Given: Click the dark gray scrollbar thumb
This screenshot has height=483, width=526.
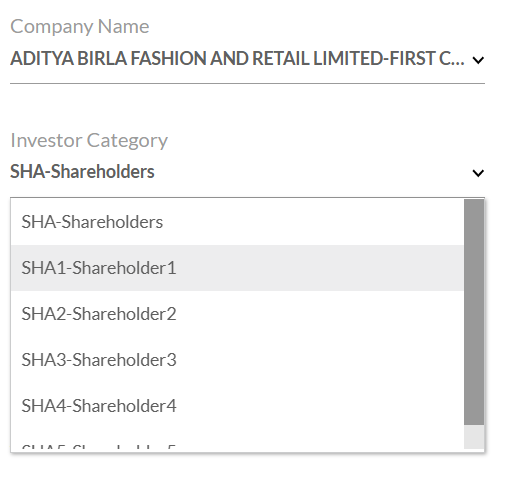Looking at the screenshot, I should point(474,312).
